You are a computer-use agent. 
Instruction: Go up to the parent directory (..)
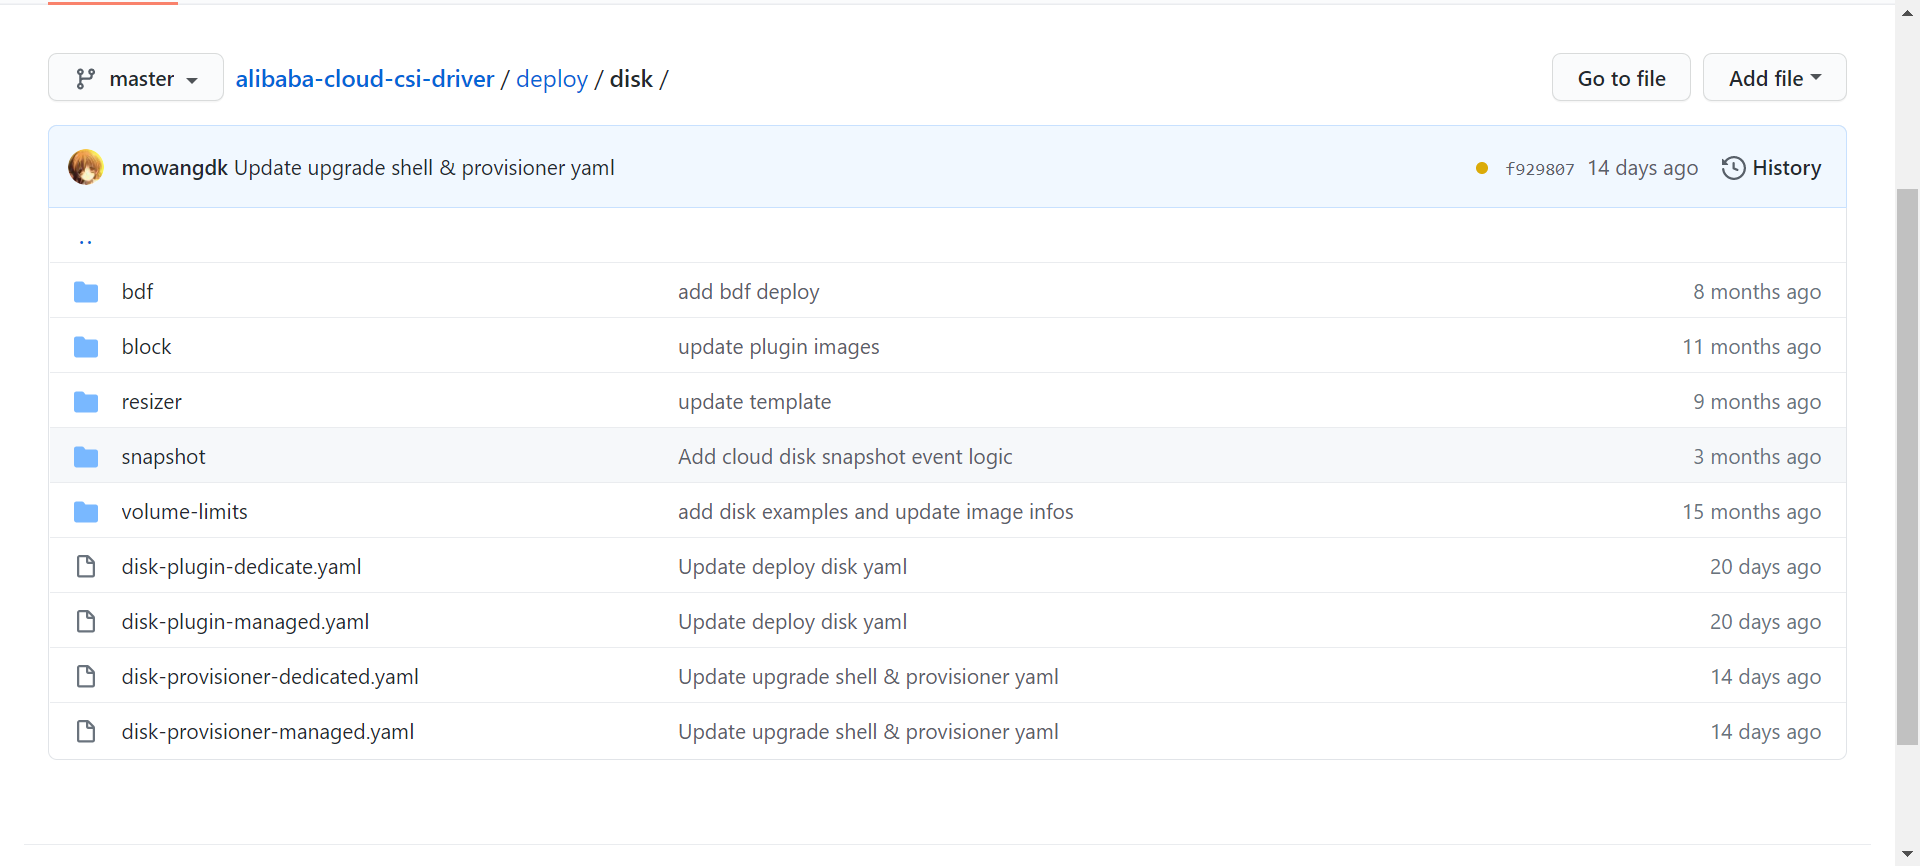point(86,239)
